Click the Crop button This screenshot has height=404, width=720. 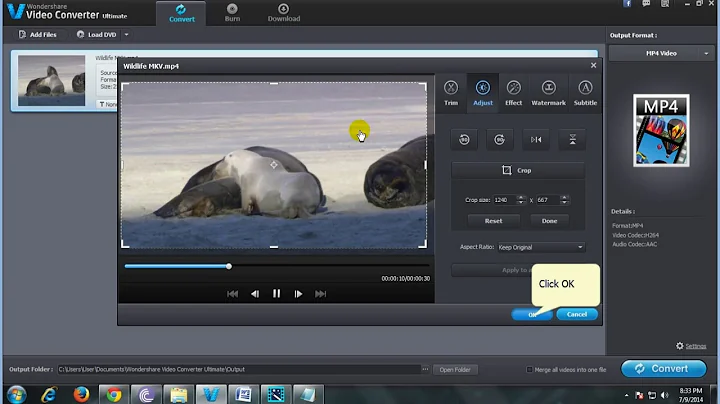pyautogui.click(x=518, y=170)
